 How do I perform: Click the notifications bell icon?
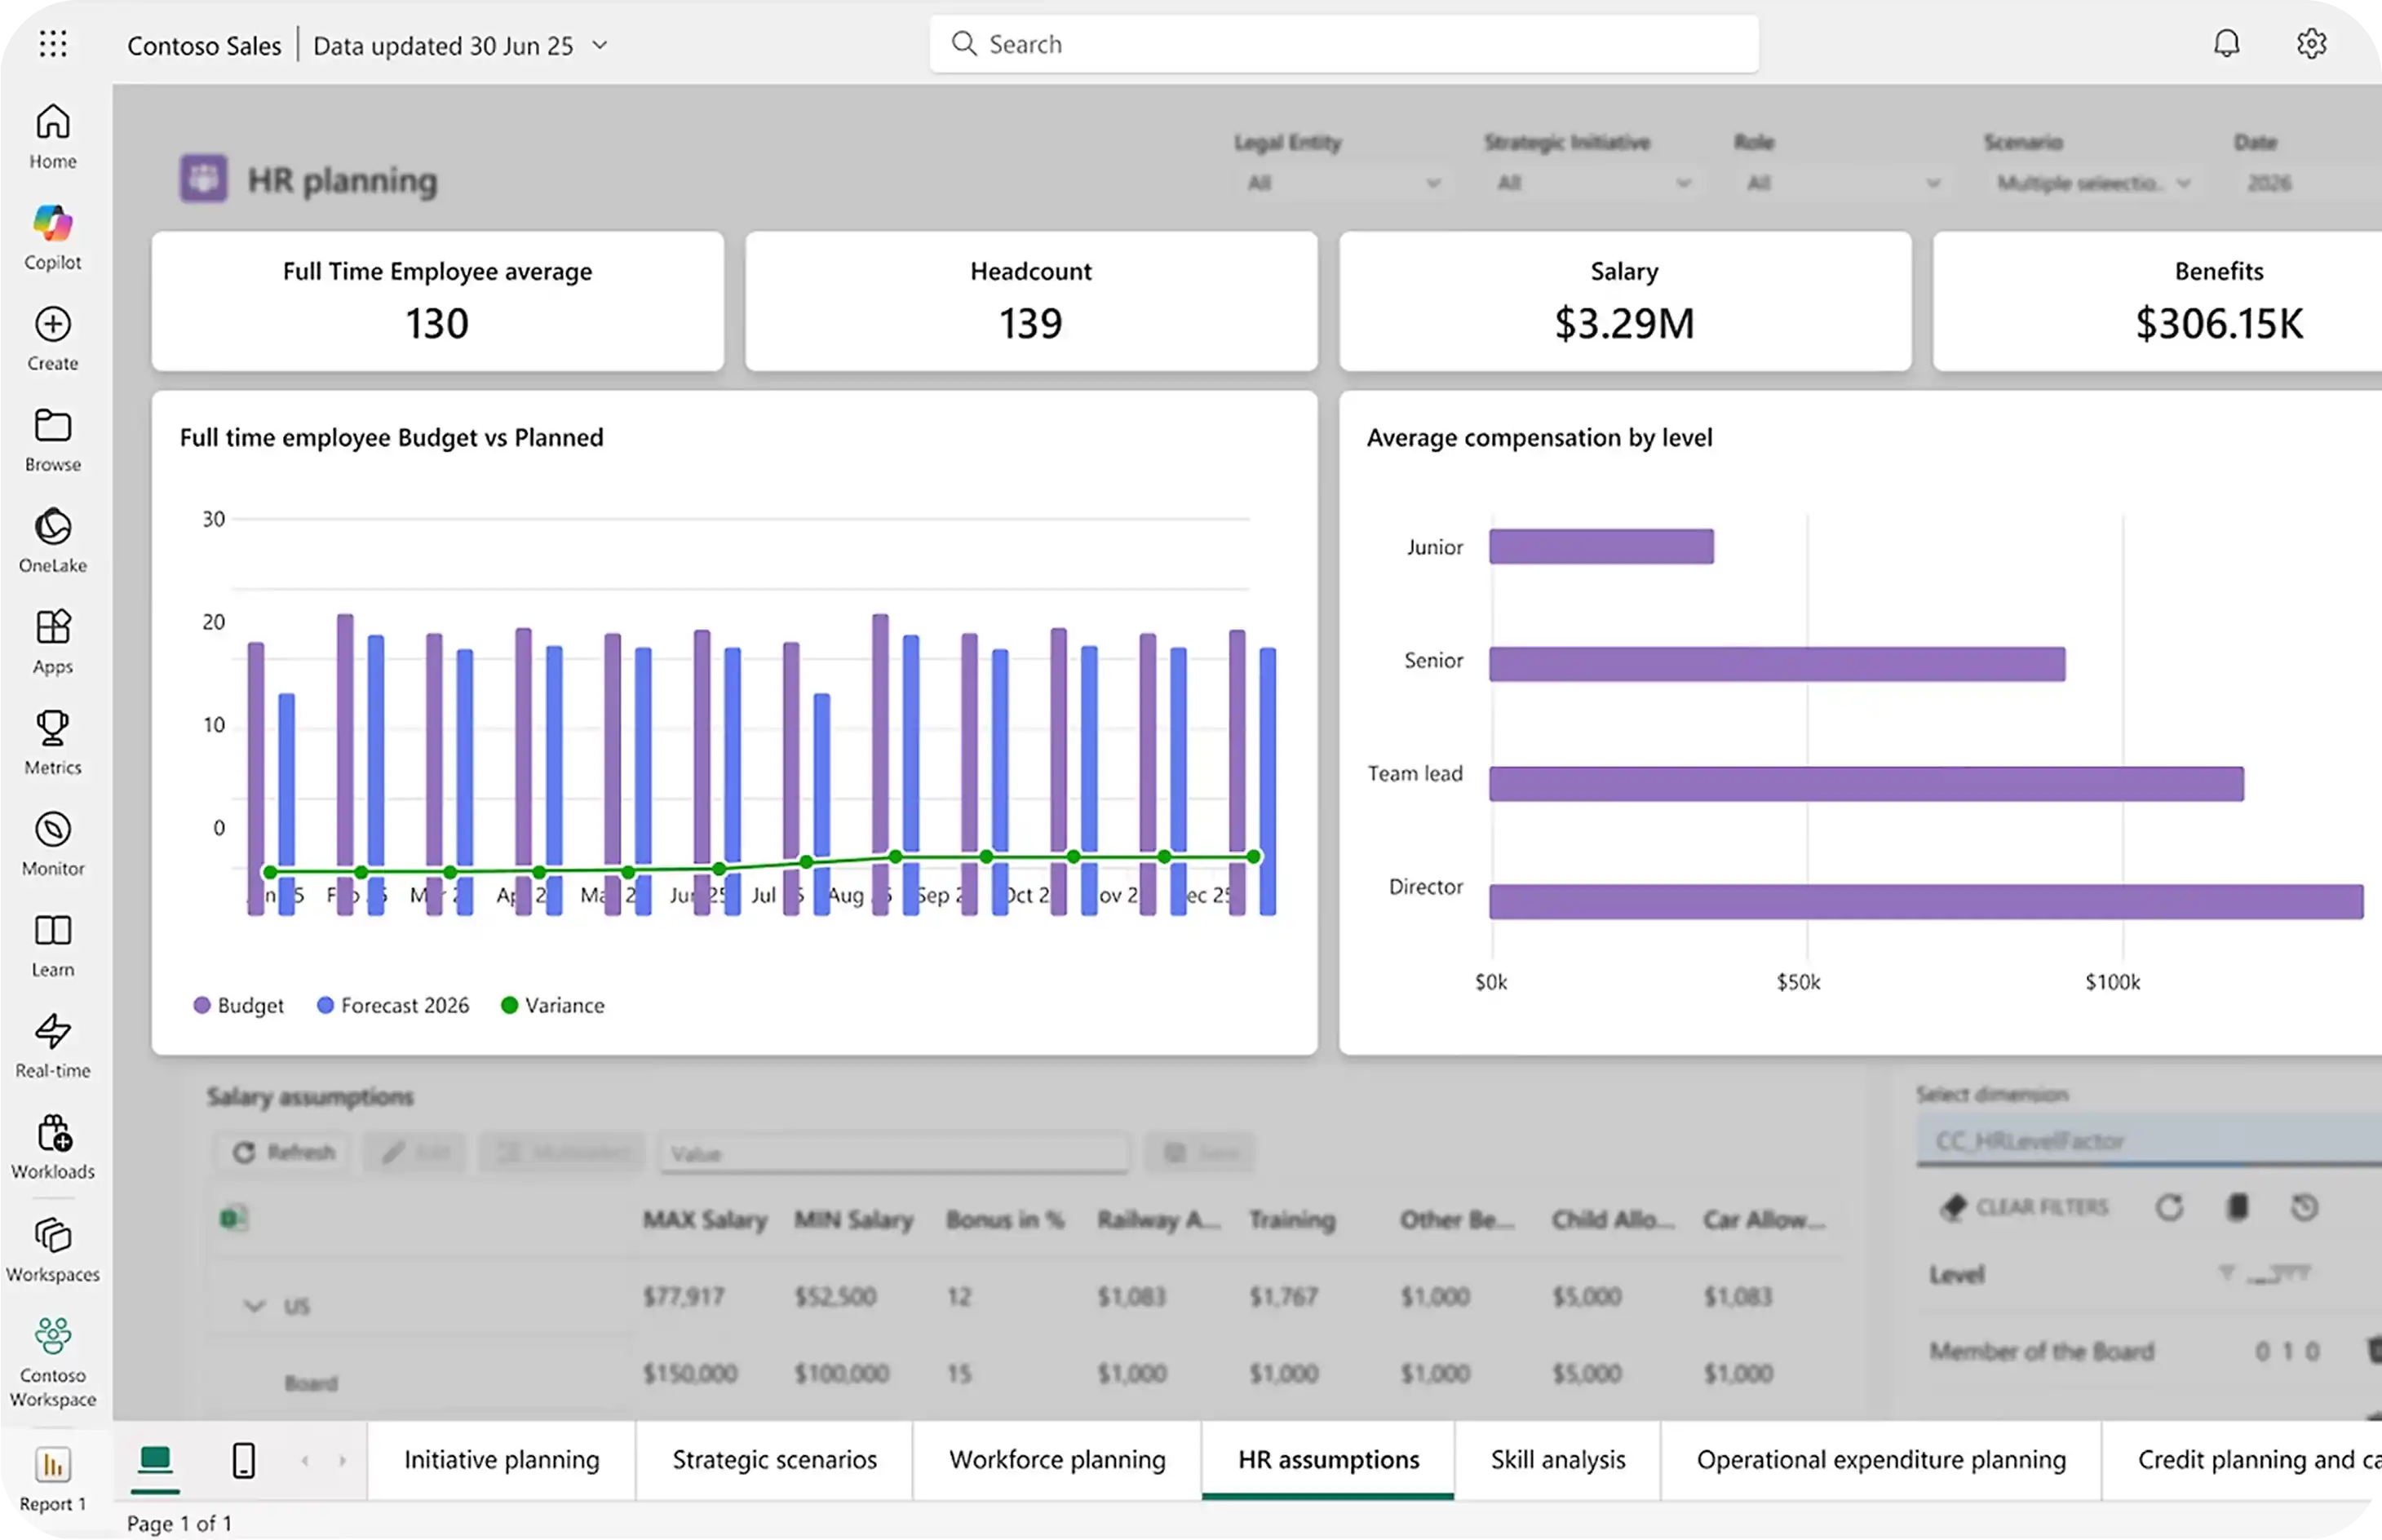click(2226, 44)
